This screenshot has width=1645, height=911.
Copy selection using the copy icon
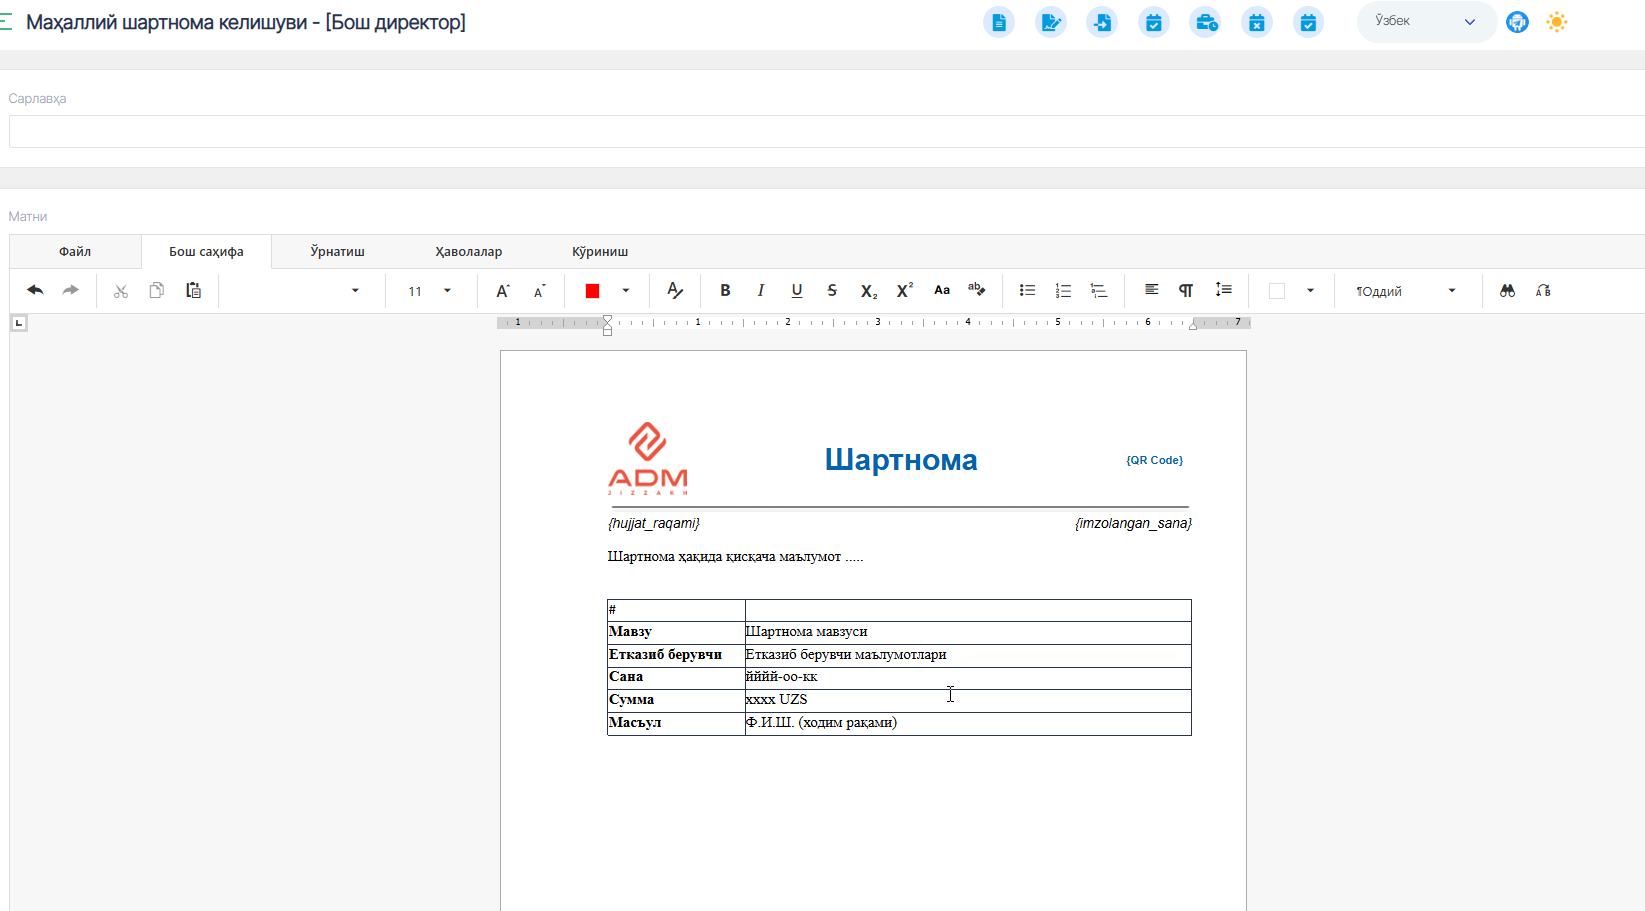(157, 291)
